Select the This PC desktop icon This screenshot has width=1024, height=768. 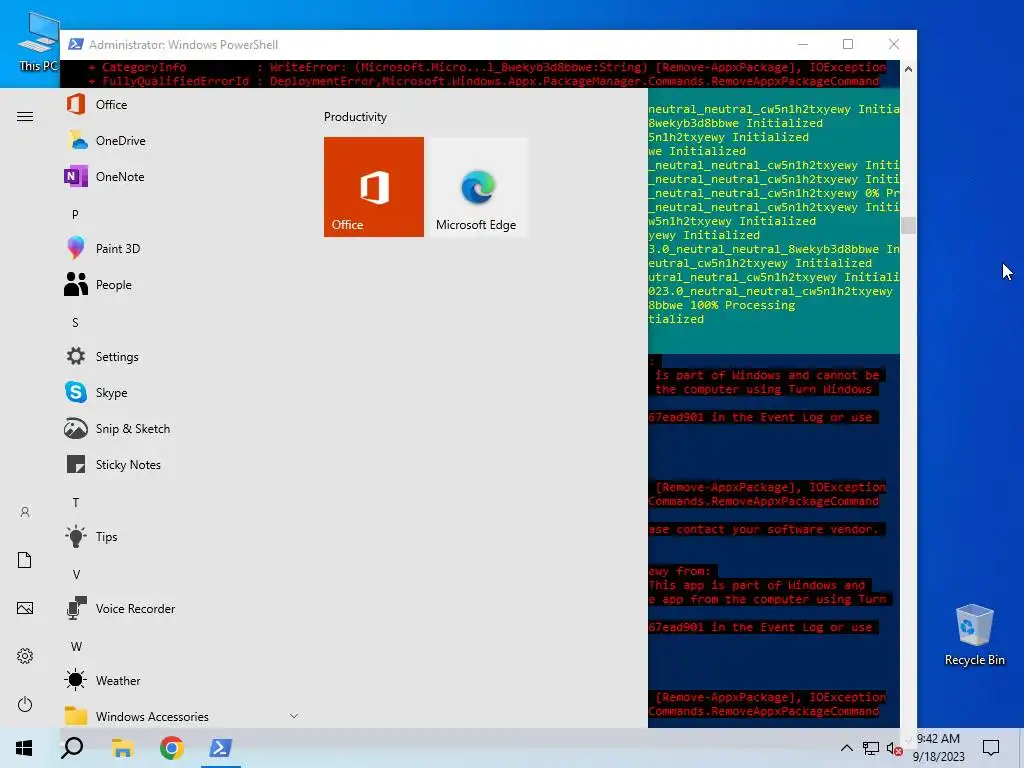(x=37, y=42)
